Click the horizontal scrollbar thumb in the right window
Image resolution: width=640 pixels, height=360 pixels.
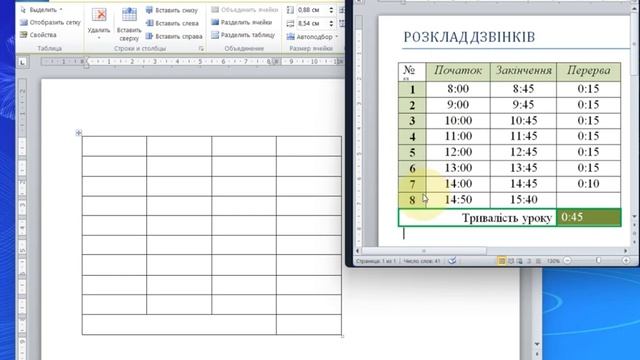(424, 251)
